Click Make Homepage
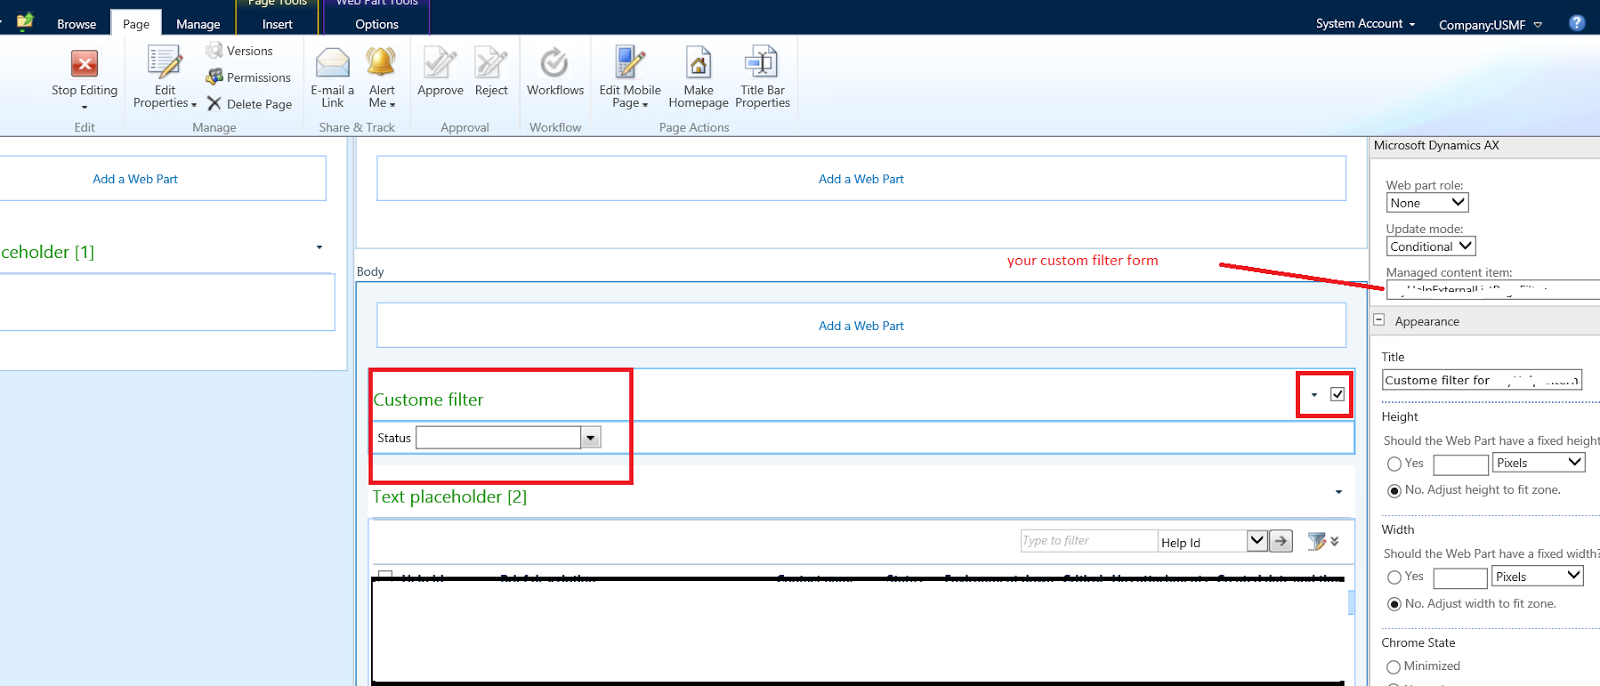 coord(698,78)
